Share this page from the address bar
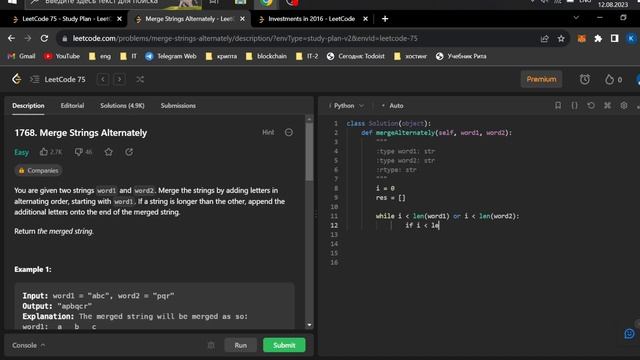The image size is (640, 360). click(x=544, y=38)
